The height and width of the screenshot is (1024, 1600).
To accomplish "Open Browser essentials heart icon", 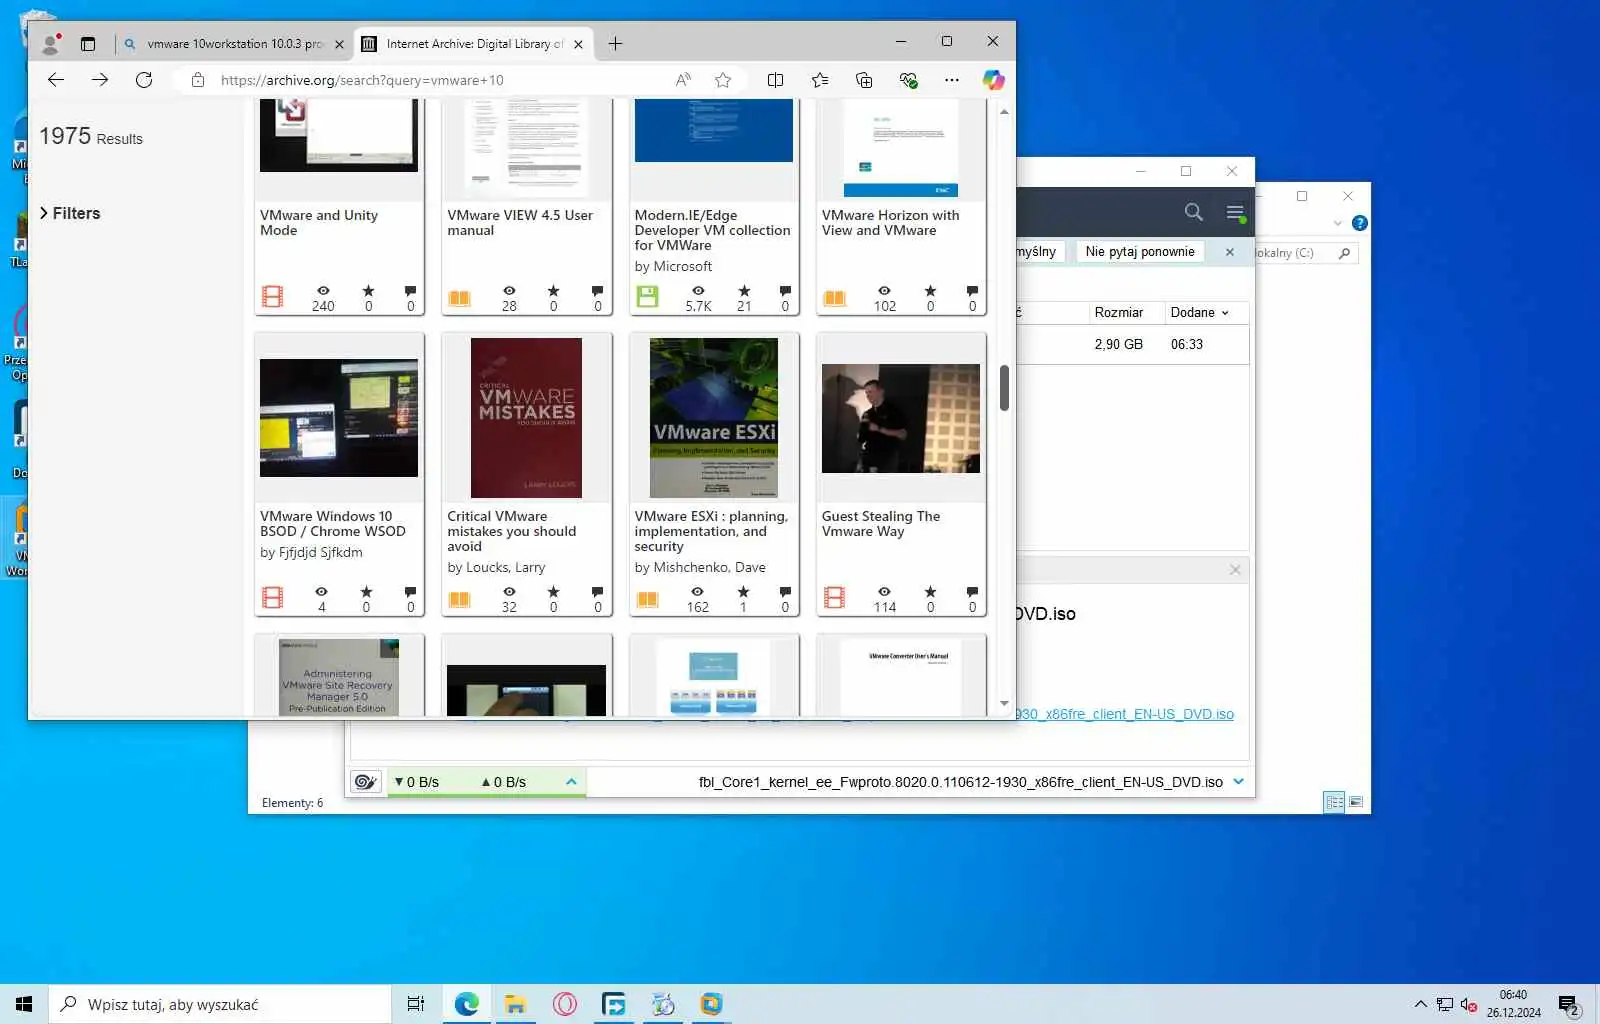I will pos(908,80).
